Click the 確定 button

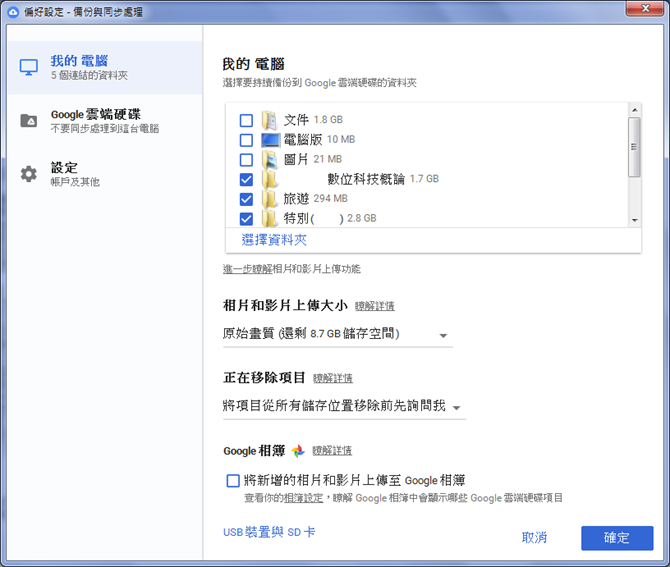point(617,538)
